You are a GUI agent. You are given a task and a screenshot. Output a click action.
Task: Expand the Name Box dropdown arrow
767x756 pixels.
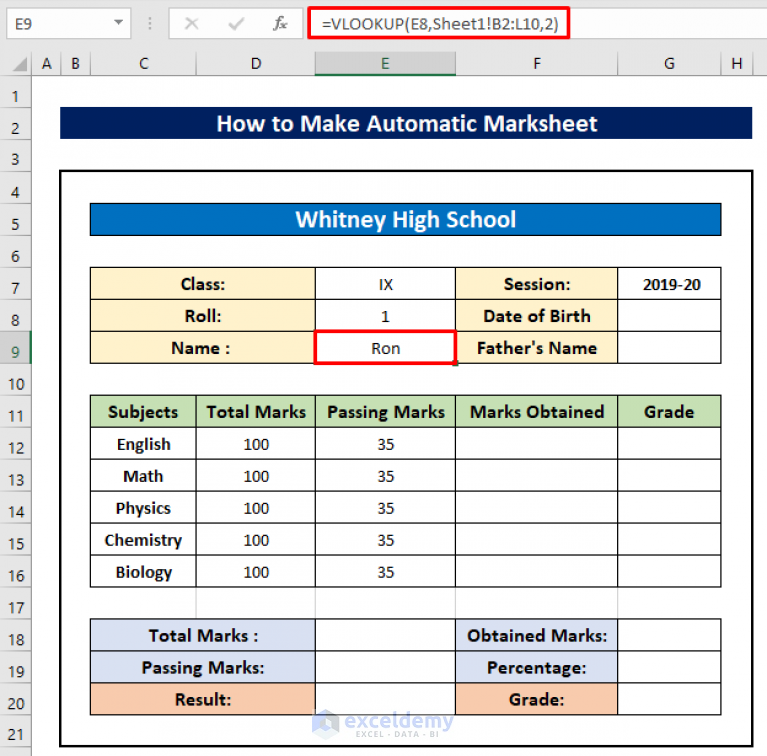click(118, 22)
